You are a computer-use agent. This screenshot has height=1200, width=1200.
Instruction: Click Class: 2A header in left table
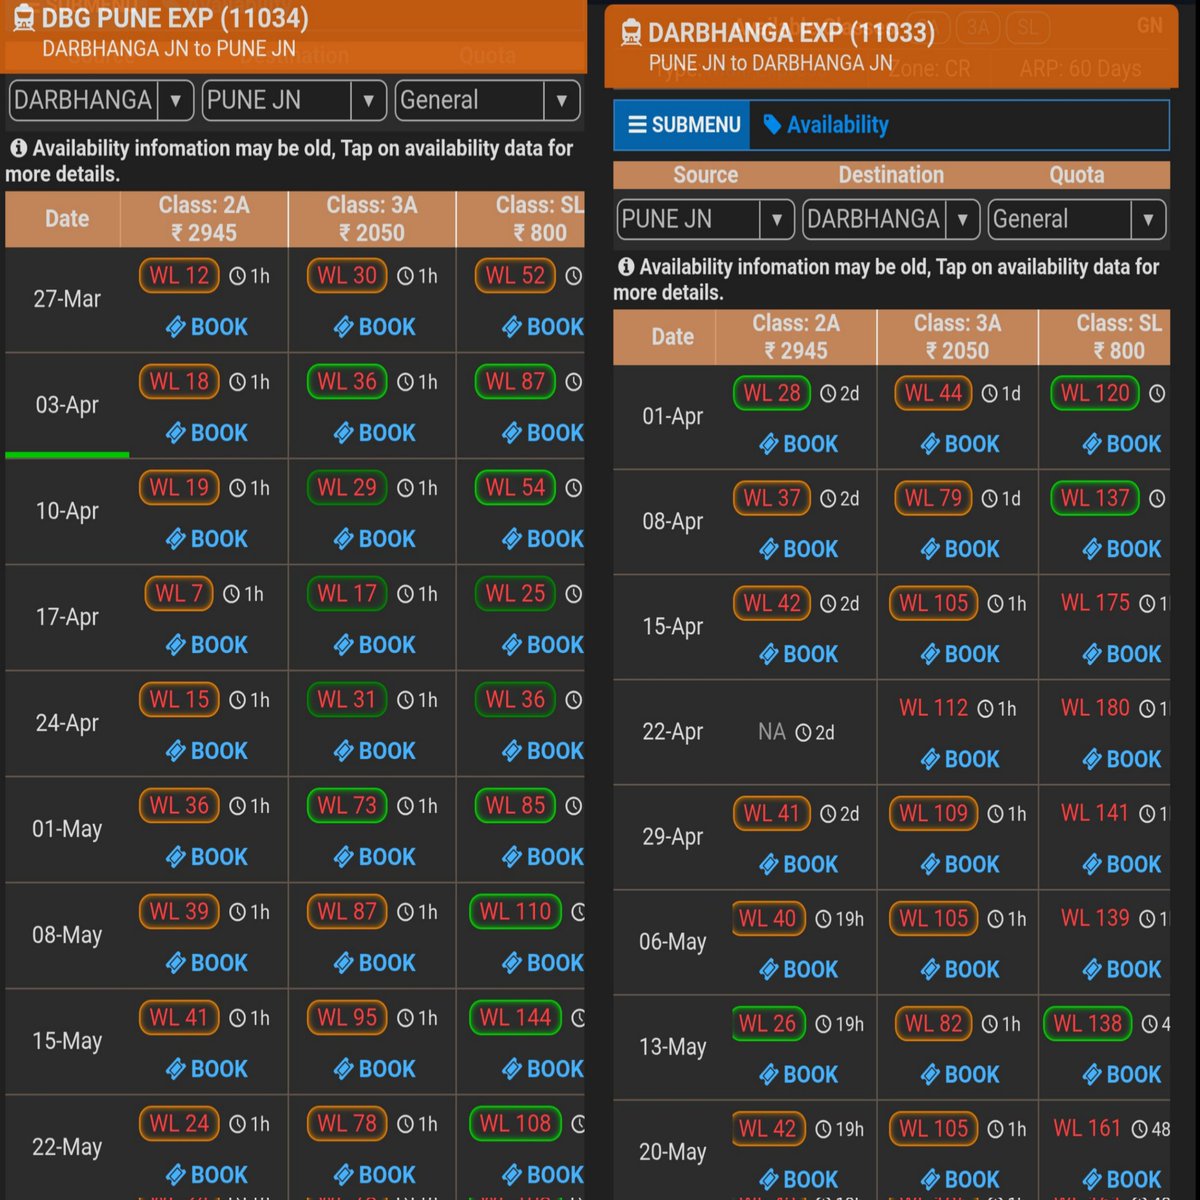(x=204, y=219)
